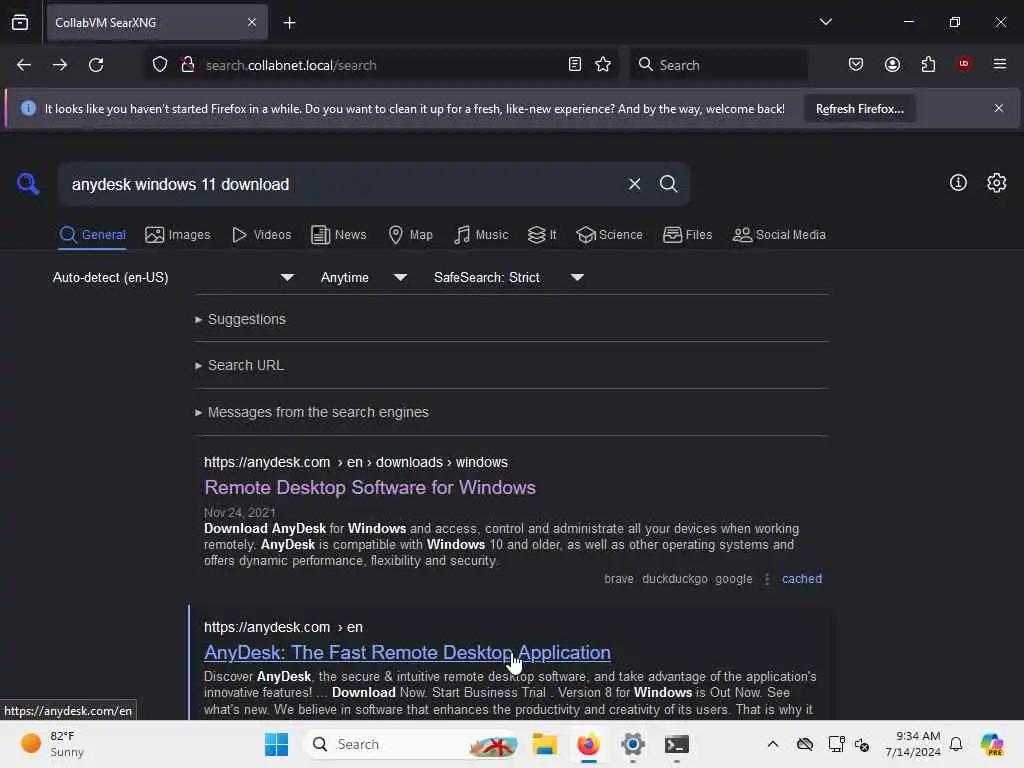The image size is (1024, 768).
Task: Focus the Firefox toolbar Search box
Action: click(x=718, y=65)
